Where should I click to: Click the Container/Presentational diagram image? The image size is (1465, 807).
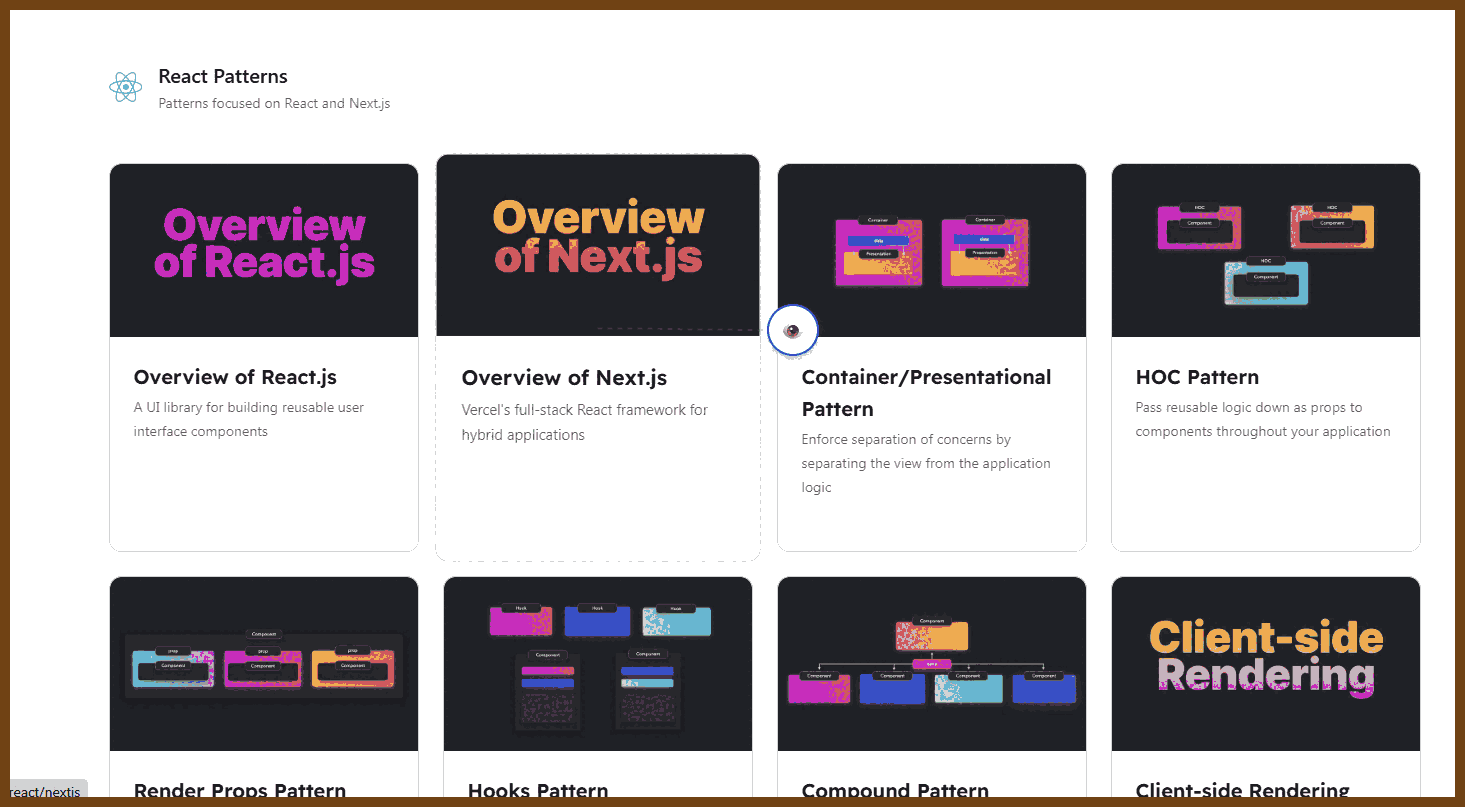(931, 250)
